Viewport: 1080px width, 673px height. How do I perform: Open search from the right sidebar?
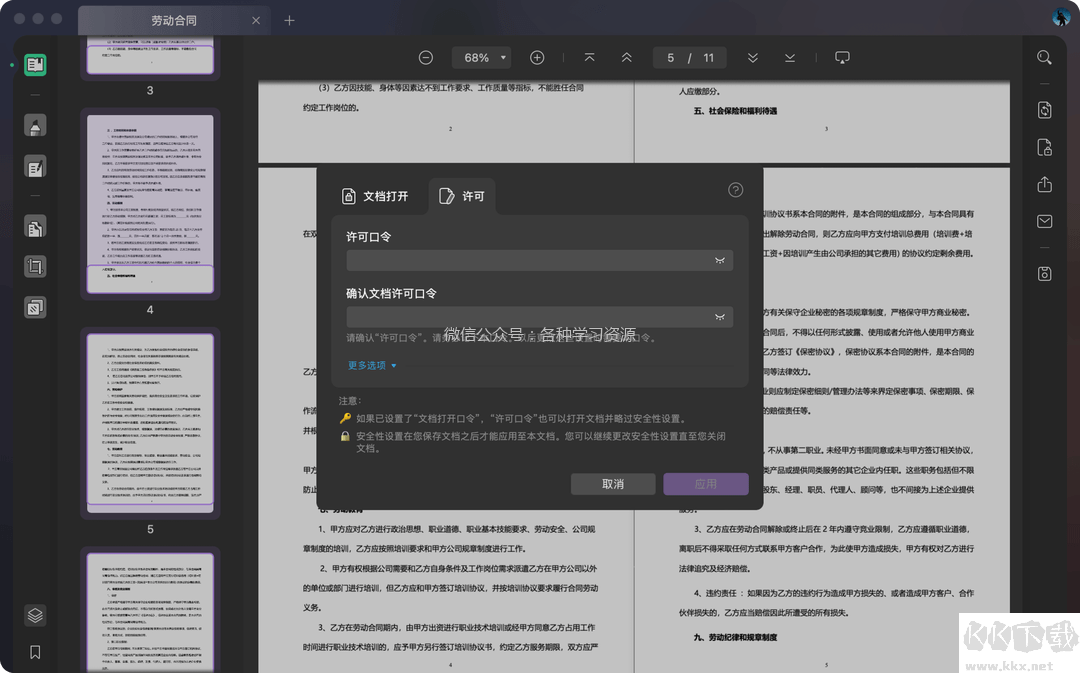(1044, 57)
